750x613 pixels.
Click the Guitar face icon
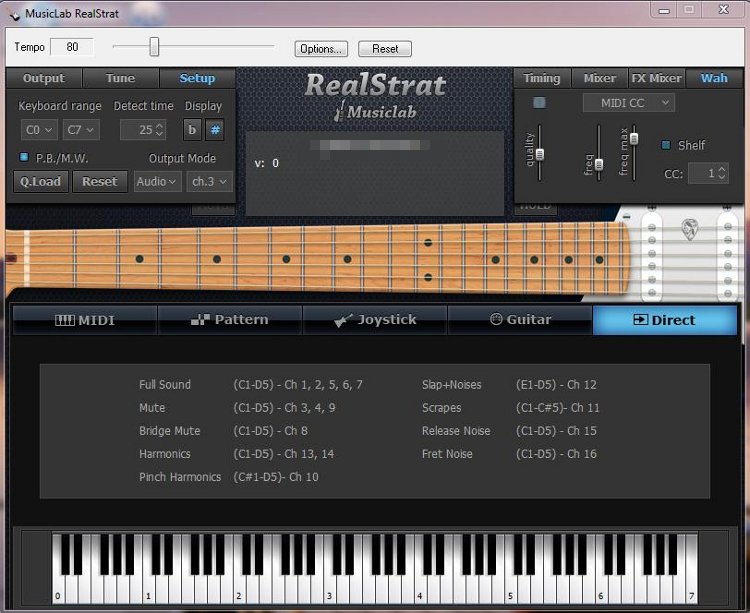(x=496, y=319)
